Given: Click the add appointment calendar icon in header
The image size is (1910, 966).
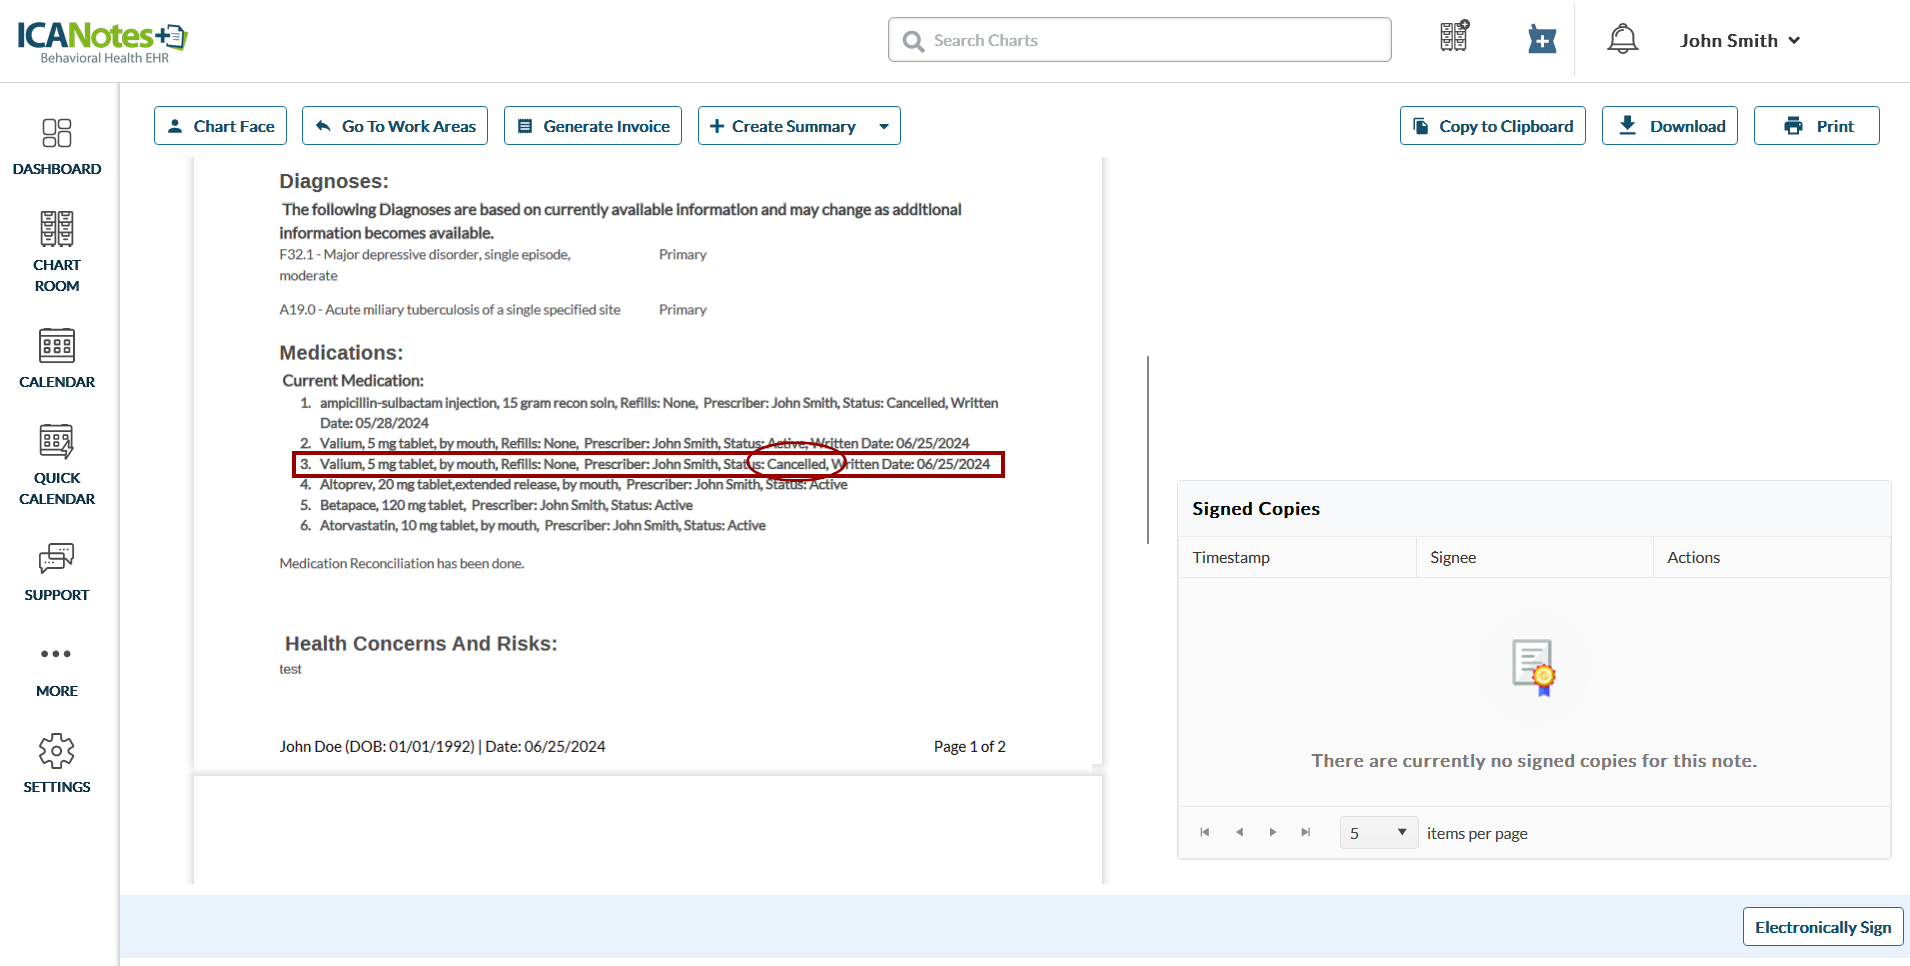Looking at the screenshot, I should [1541, 40].
